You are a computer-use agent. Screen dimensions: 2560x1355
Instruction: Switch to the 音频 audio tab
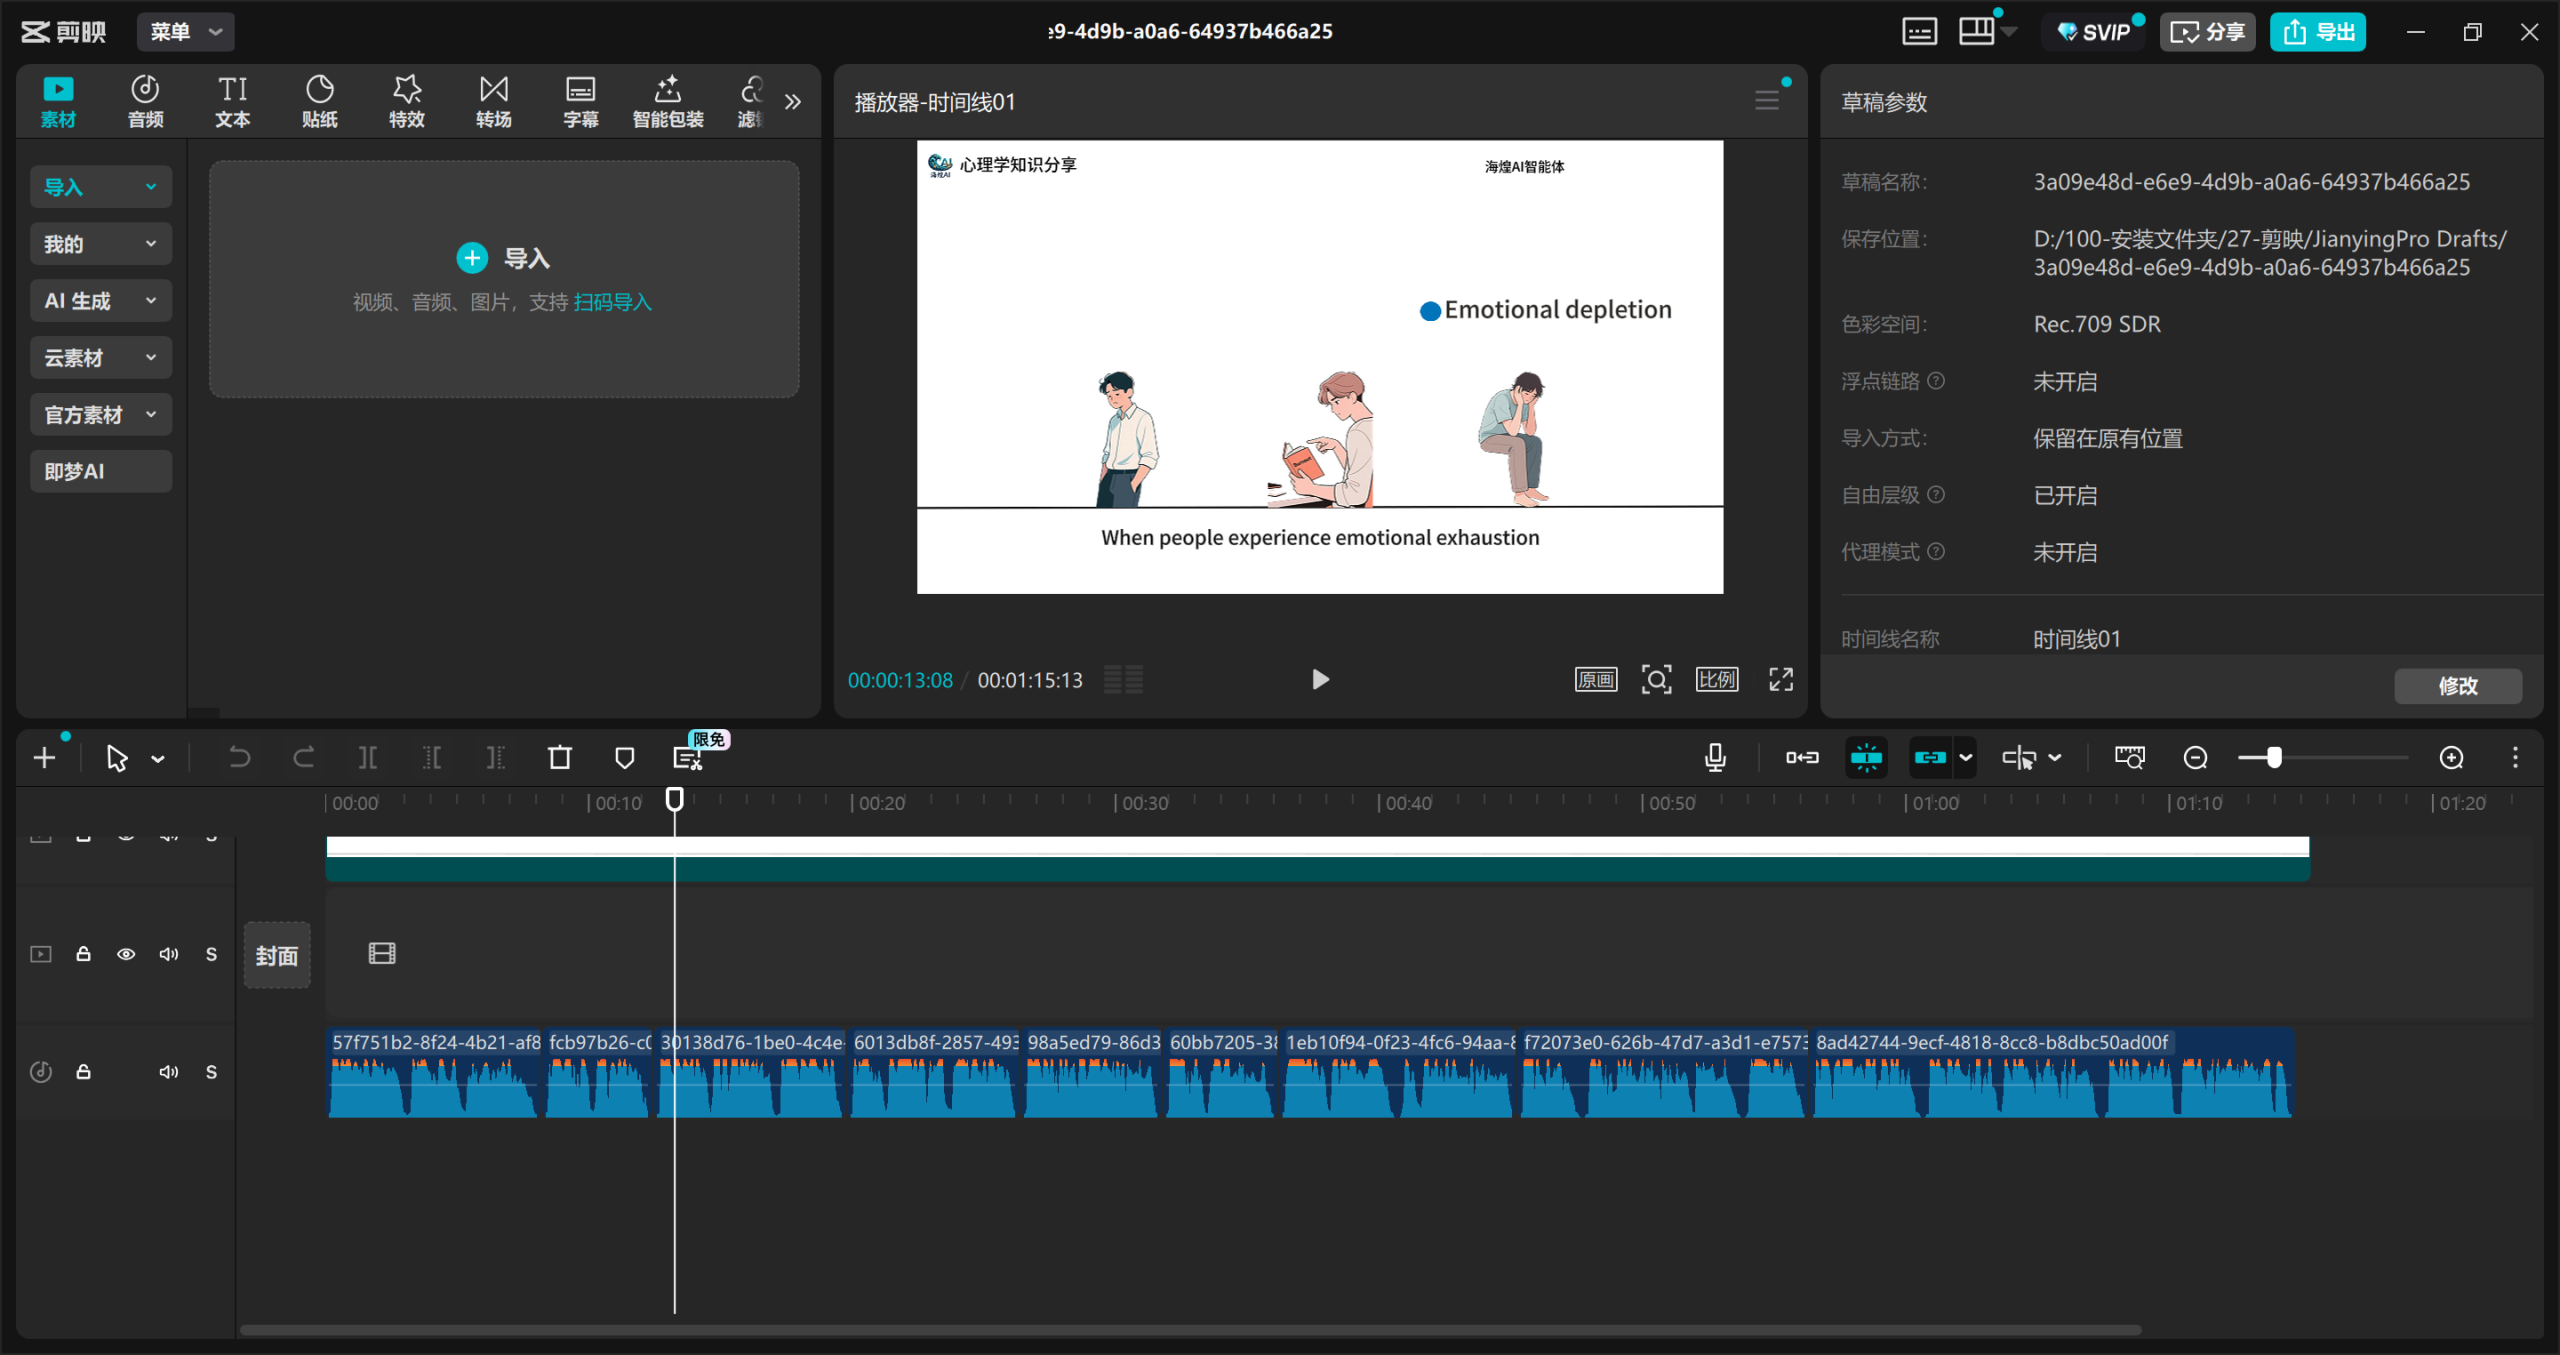click(145, 101)
